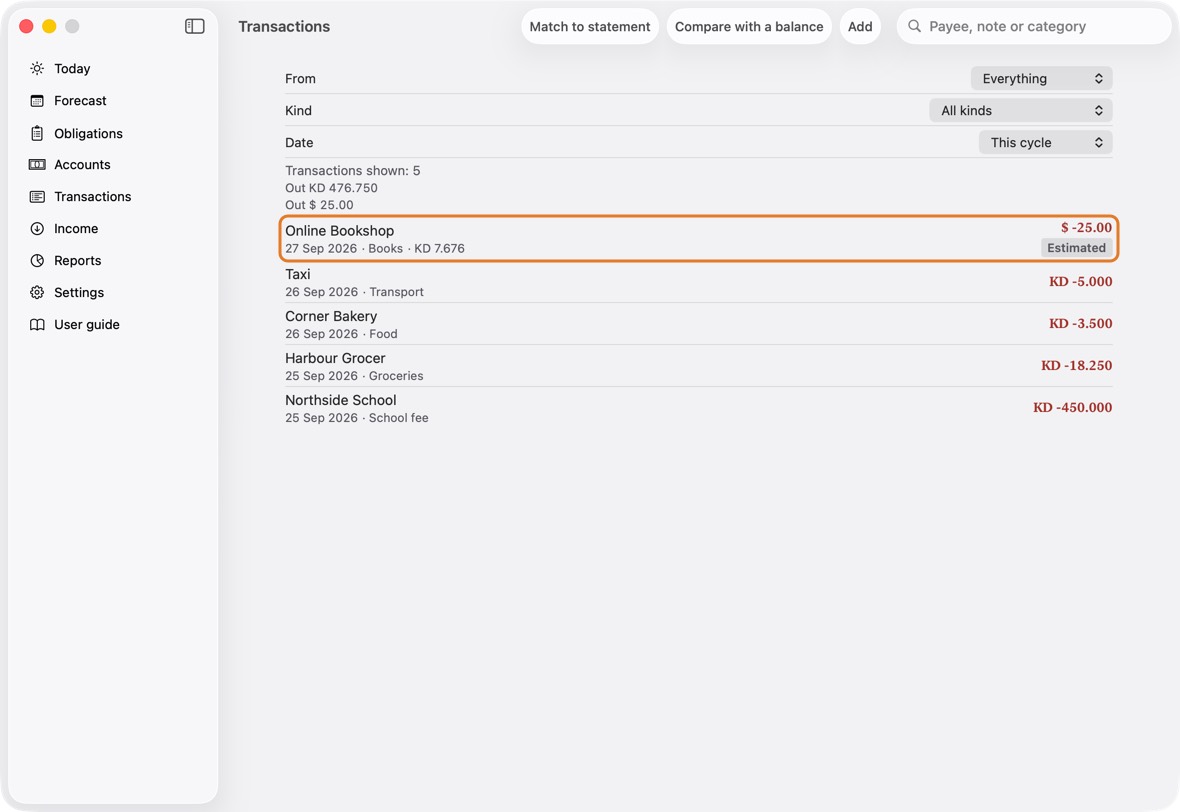Click the Reports pie chart icon

37,260
